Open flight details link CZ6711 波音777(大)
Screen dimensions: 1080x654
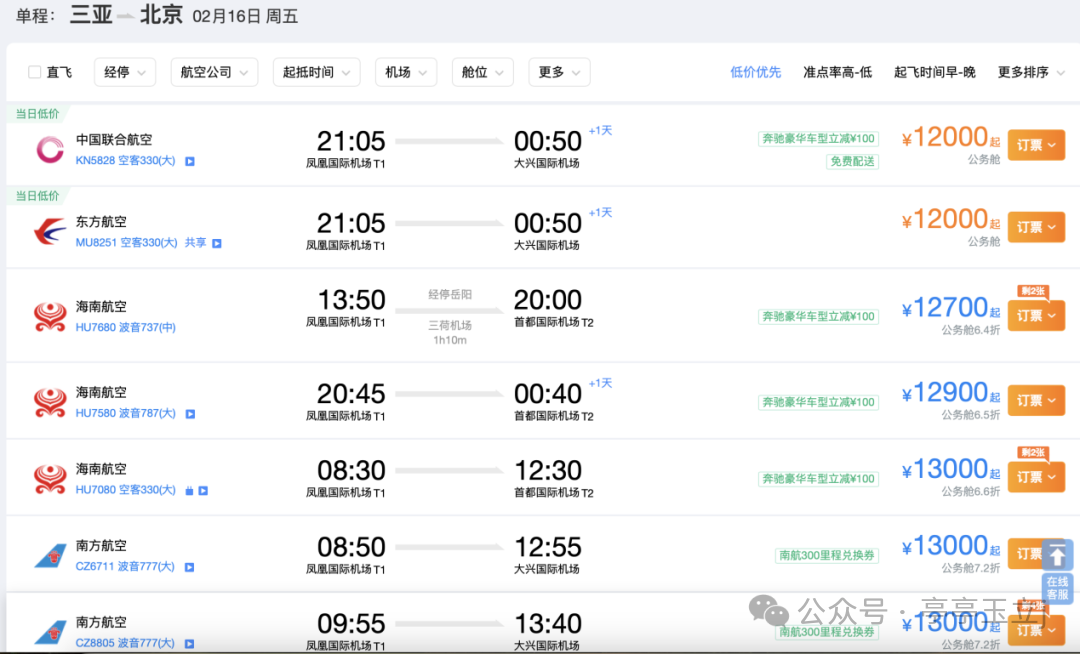pos(125,566)
